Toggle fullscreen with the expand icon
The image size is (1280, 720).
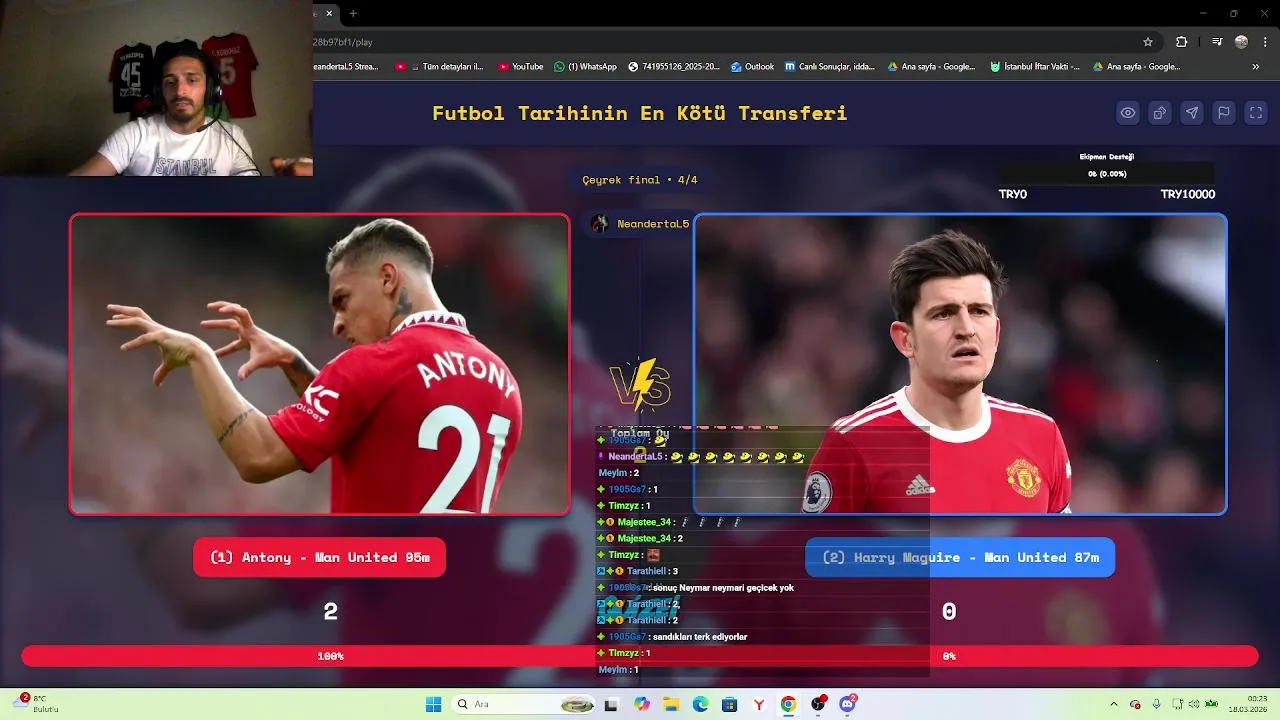1256,113
